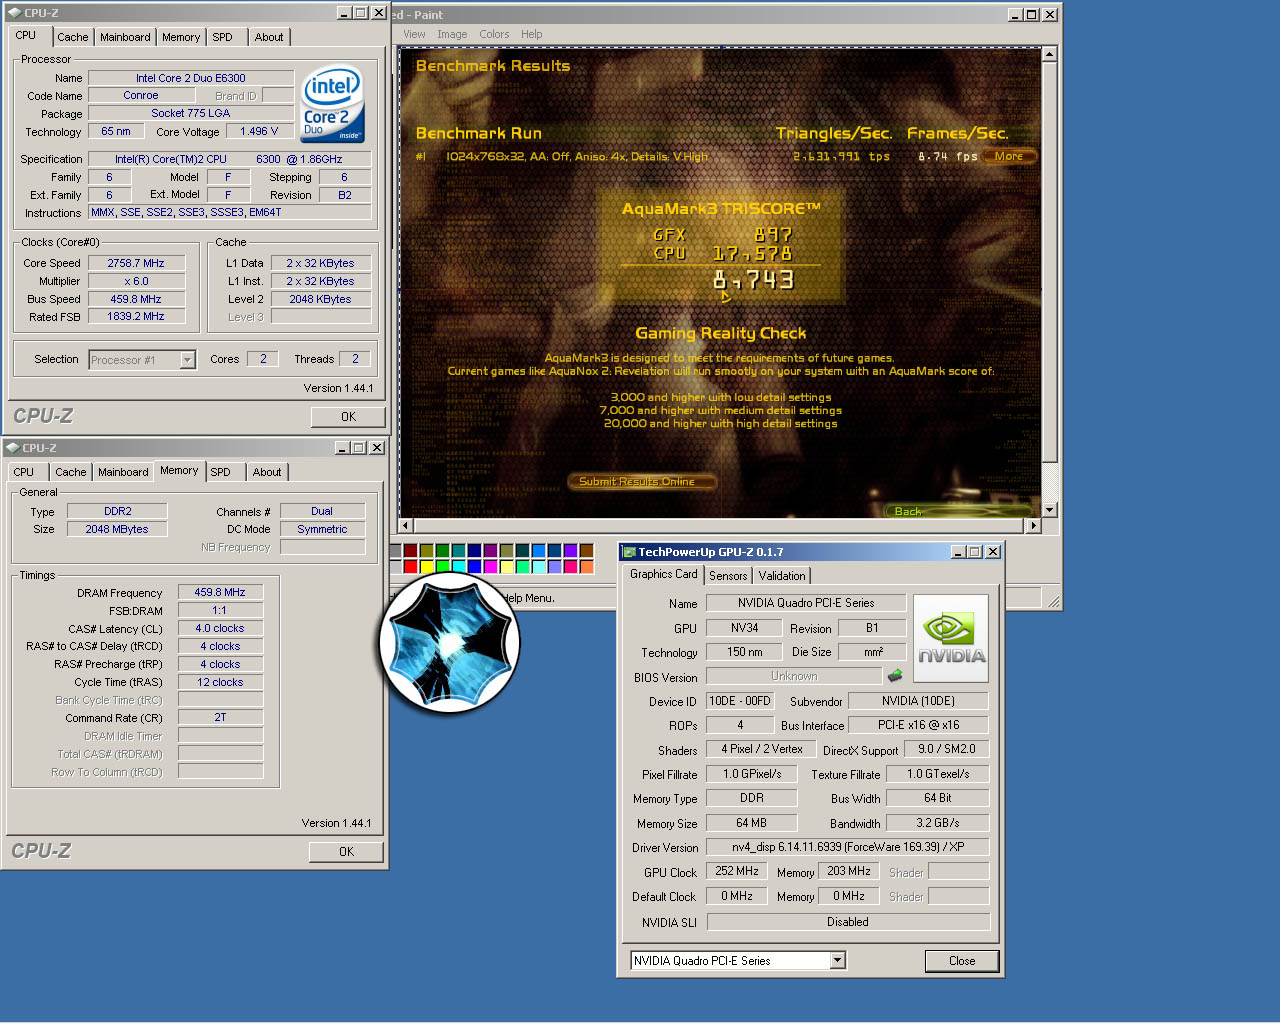
Task: Click the Paint scroll down arrow
Action: tap(1049, 510)
